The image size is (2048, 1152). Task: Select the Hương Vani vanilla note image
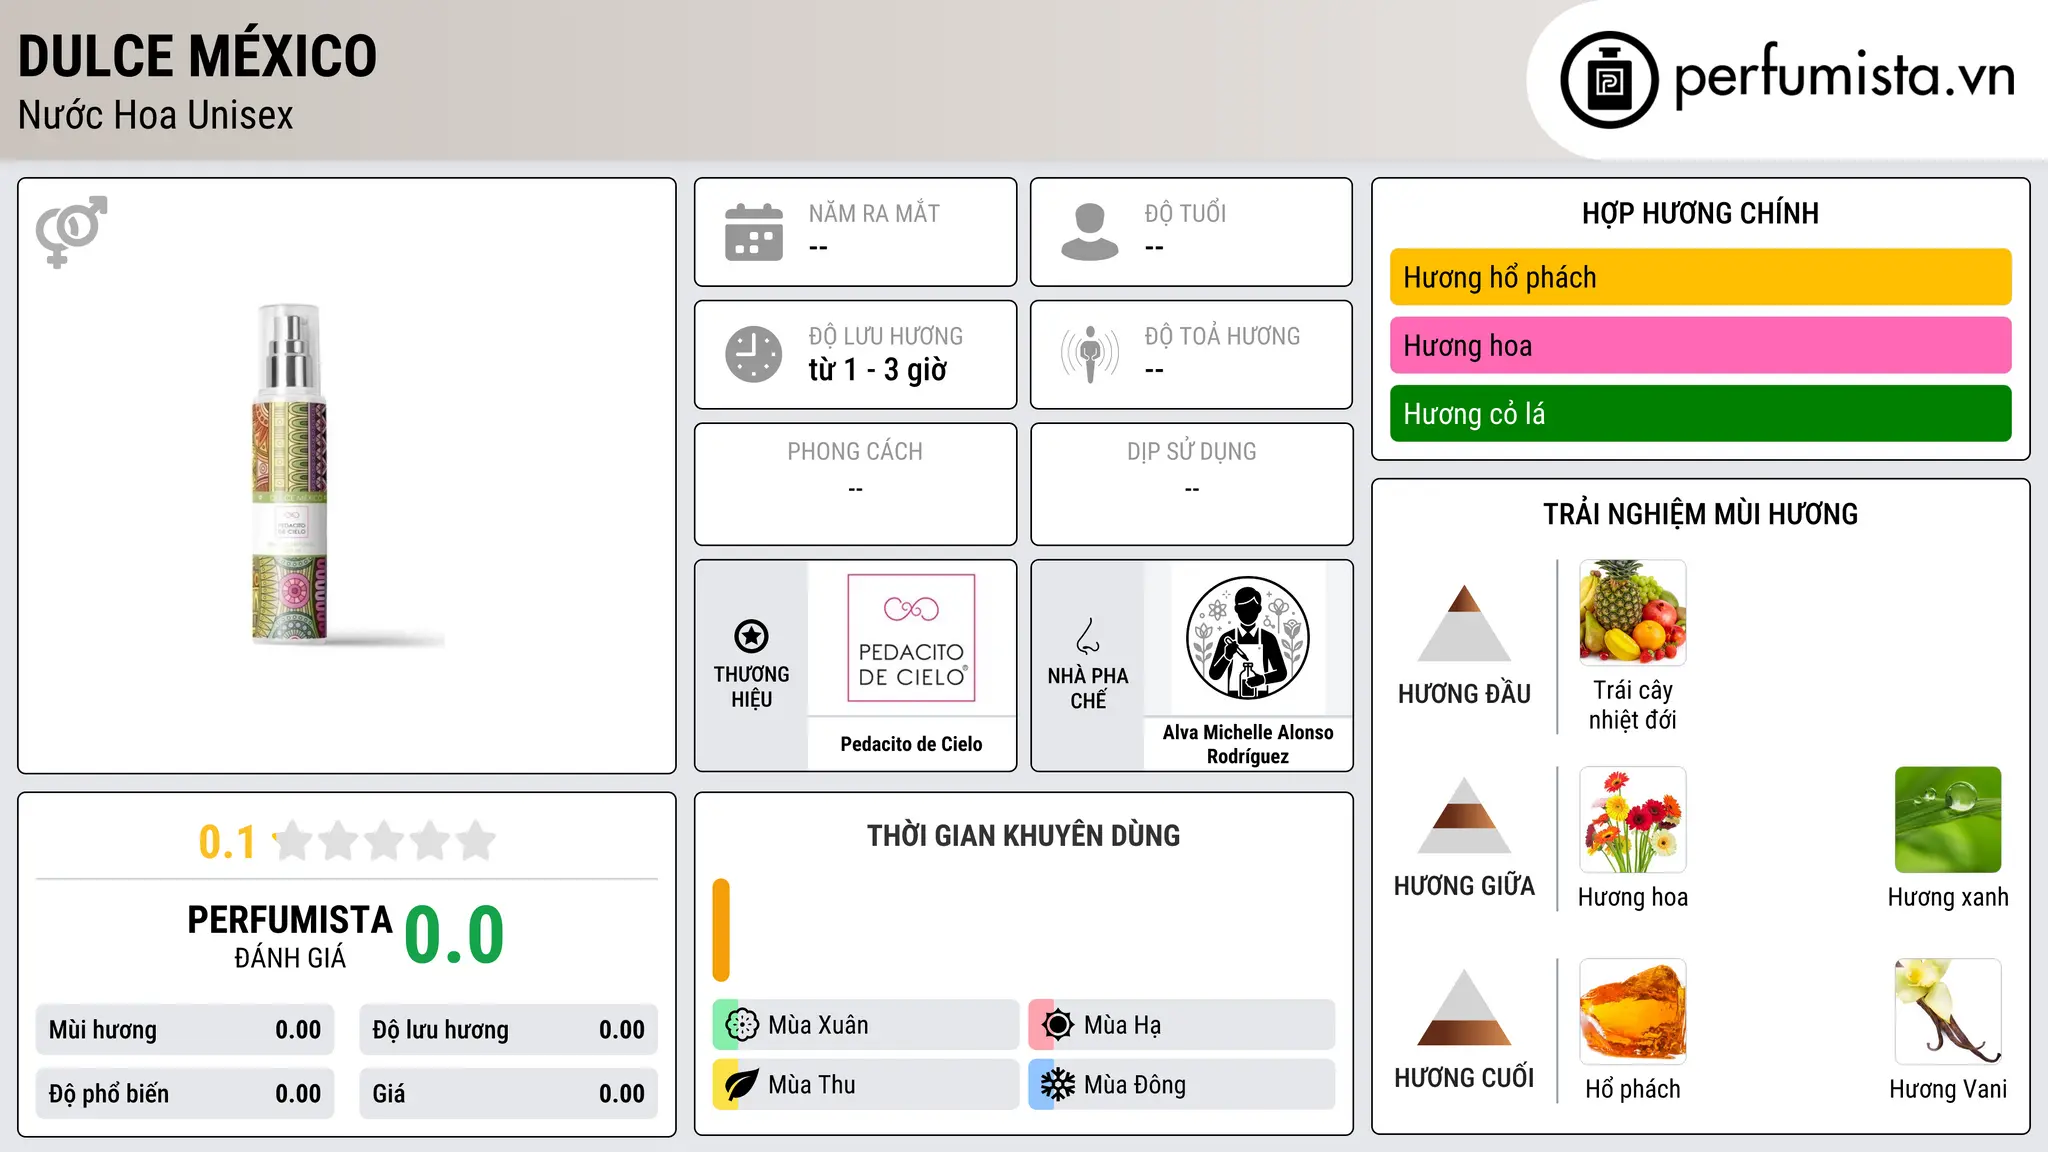coord(1948,1012)
